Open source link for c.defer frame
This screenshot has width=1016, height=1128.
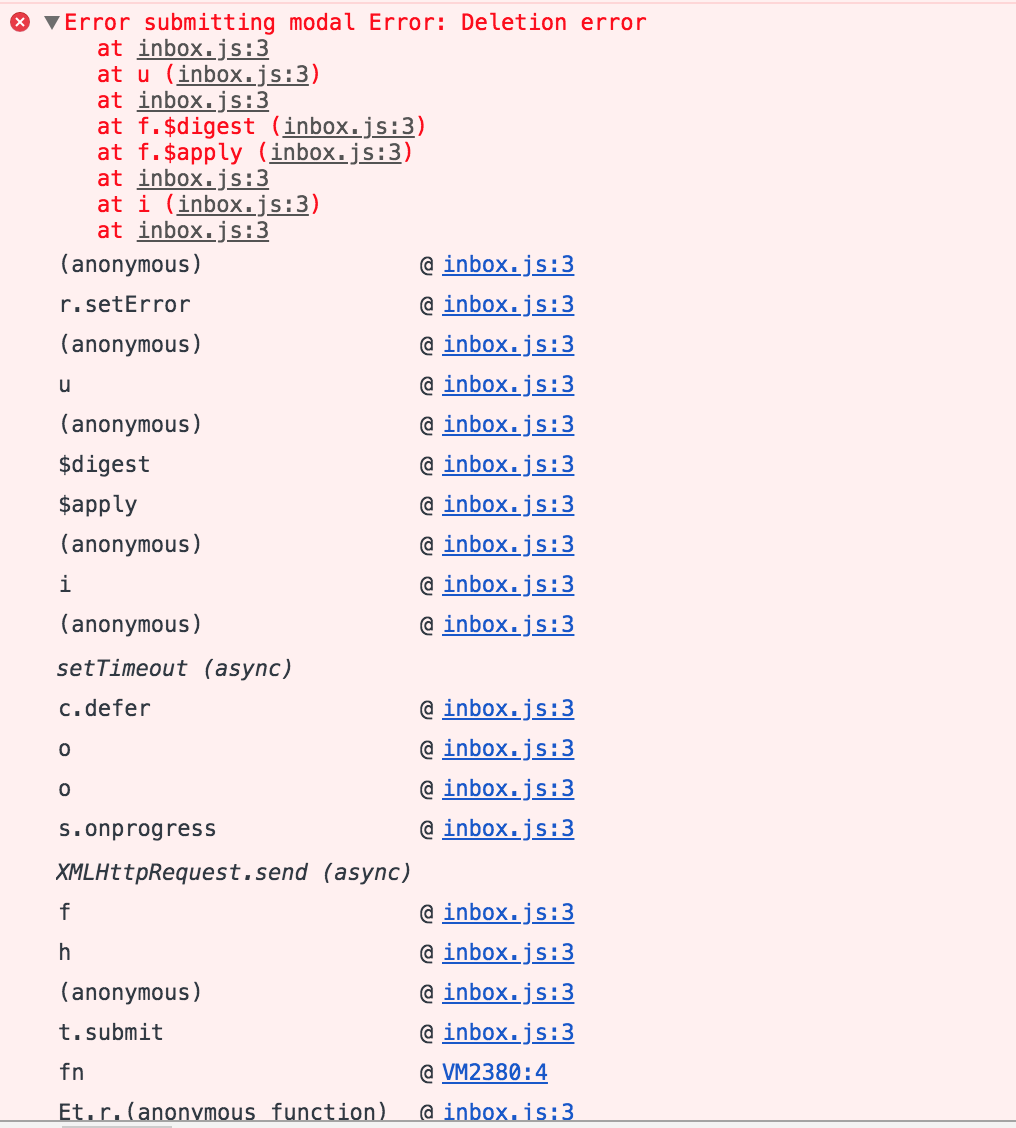point(508,709)
